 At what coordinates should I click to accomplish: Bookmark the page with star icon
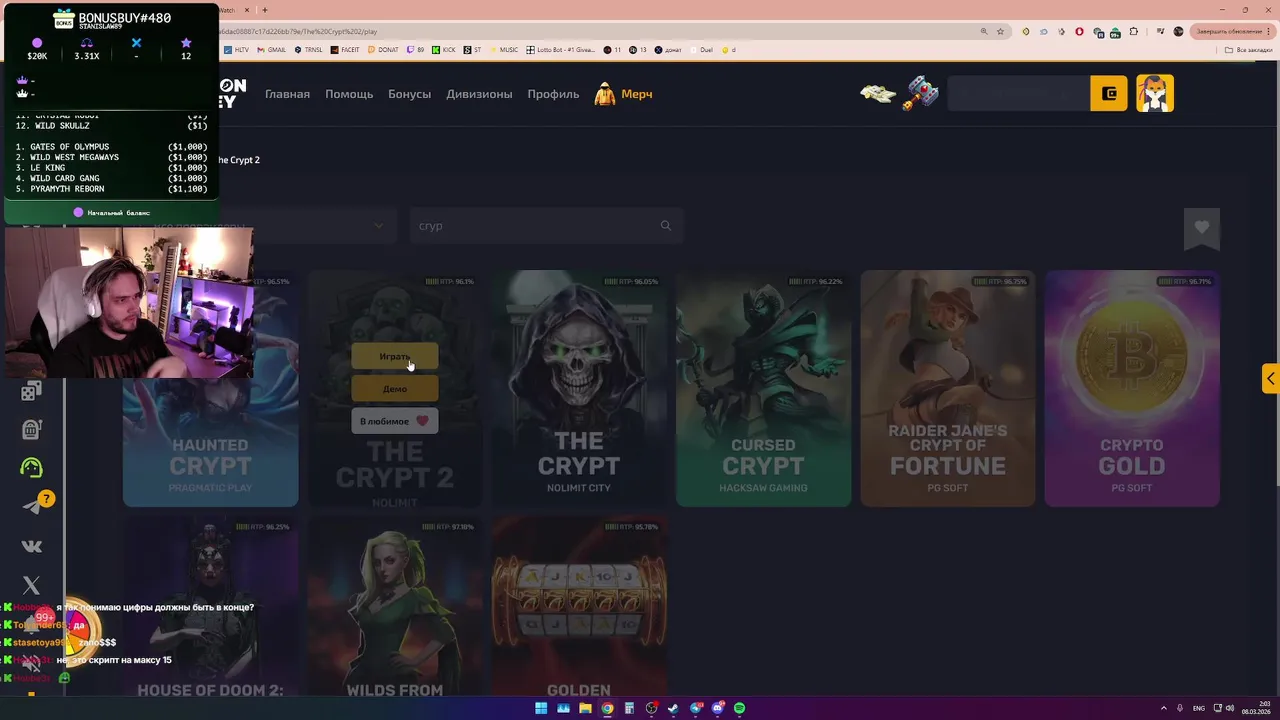coord(1000,31)
